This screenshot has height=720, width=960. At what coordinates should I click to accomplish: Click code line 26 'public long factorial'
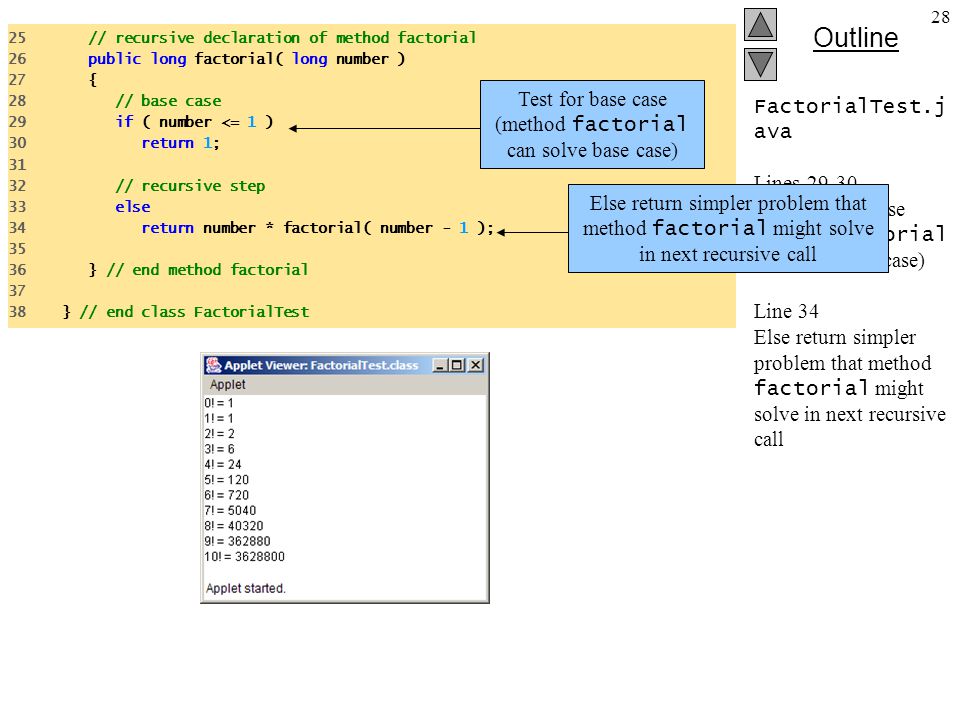(246, 59)
